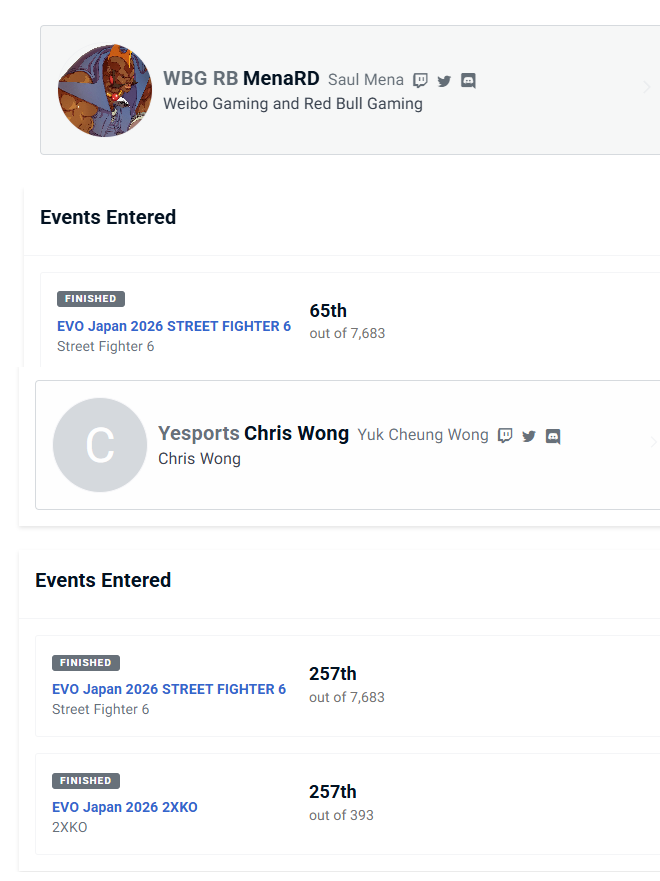
Task: Open Chris Wong's Twitch icon
Action: [505, 436]
